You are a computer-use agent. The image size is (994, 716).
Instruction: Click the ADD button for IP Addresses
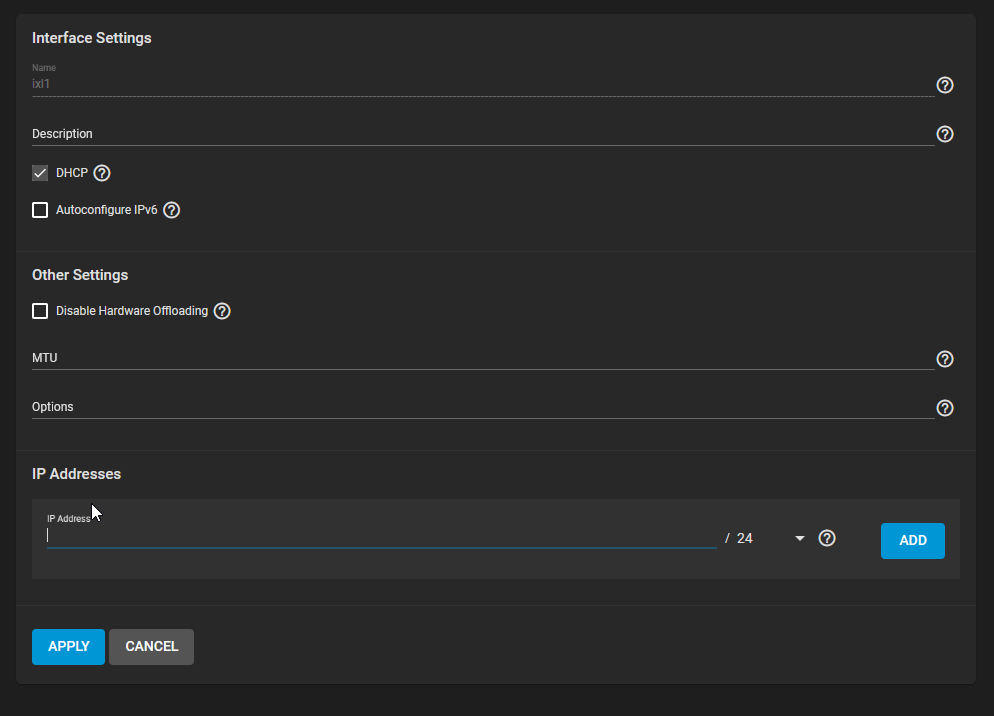[x=912, y=540]
